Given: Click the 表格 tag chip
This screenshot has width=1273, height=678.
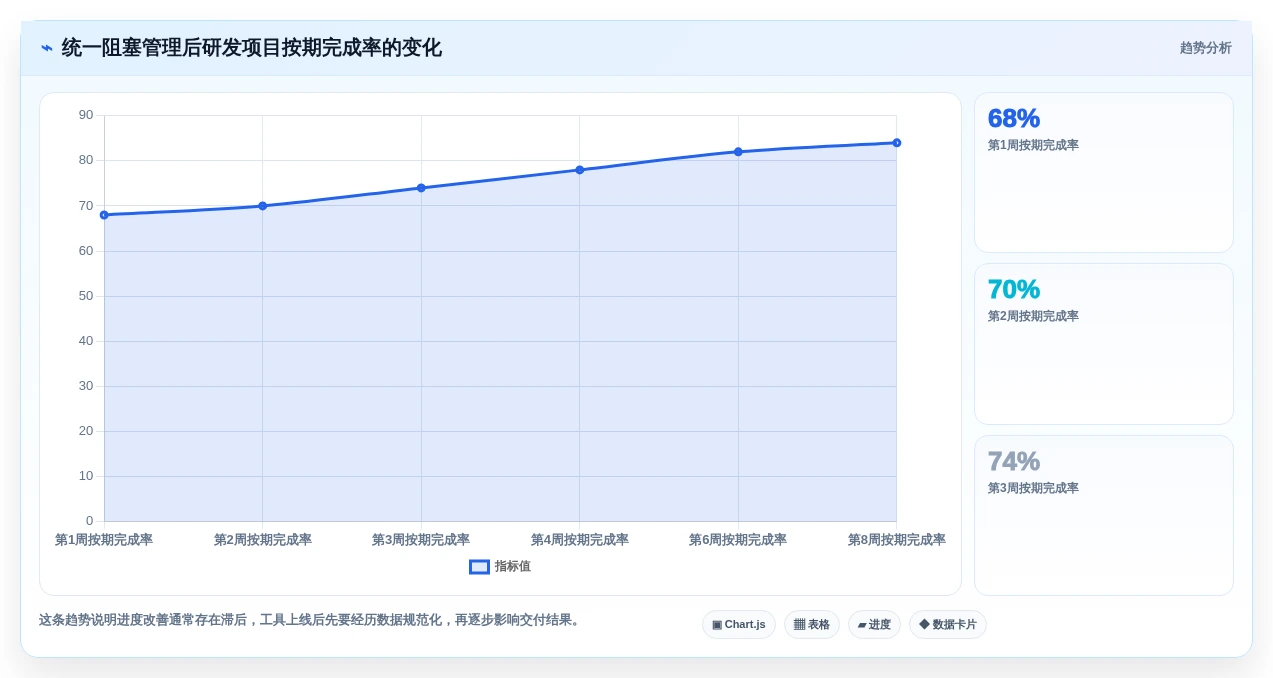Looking at the screenshot, I should point(812,624).
